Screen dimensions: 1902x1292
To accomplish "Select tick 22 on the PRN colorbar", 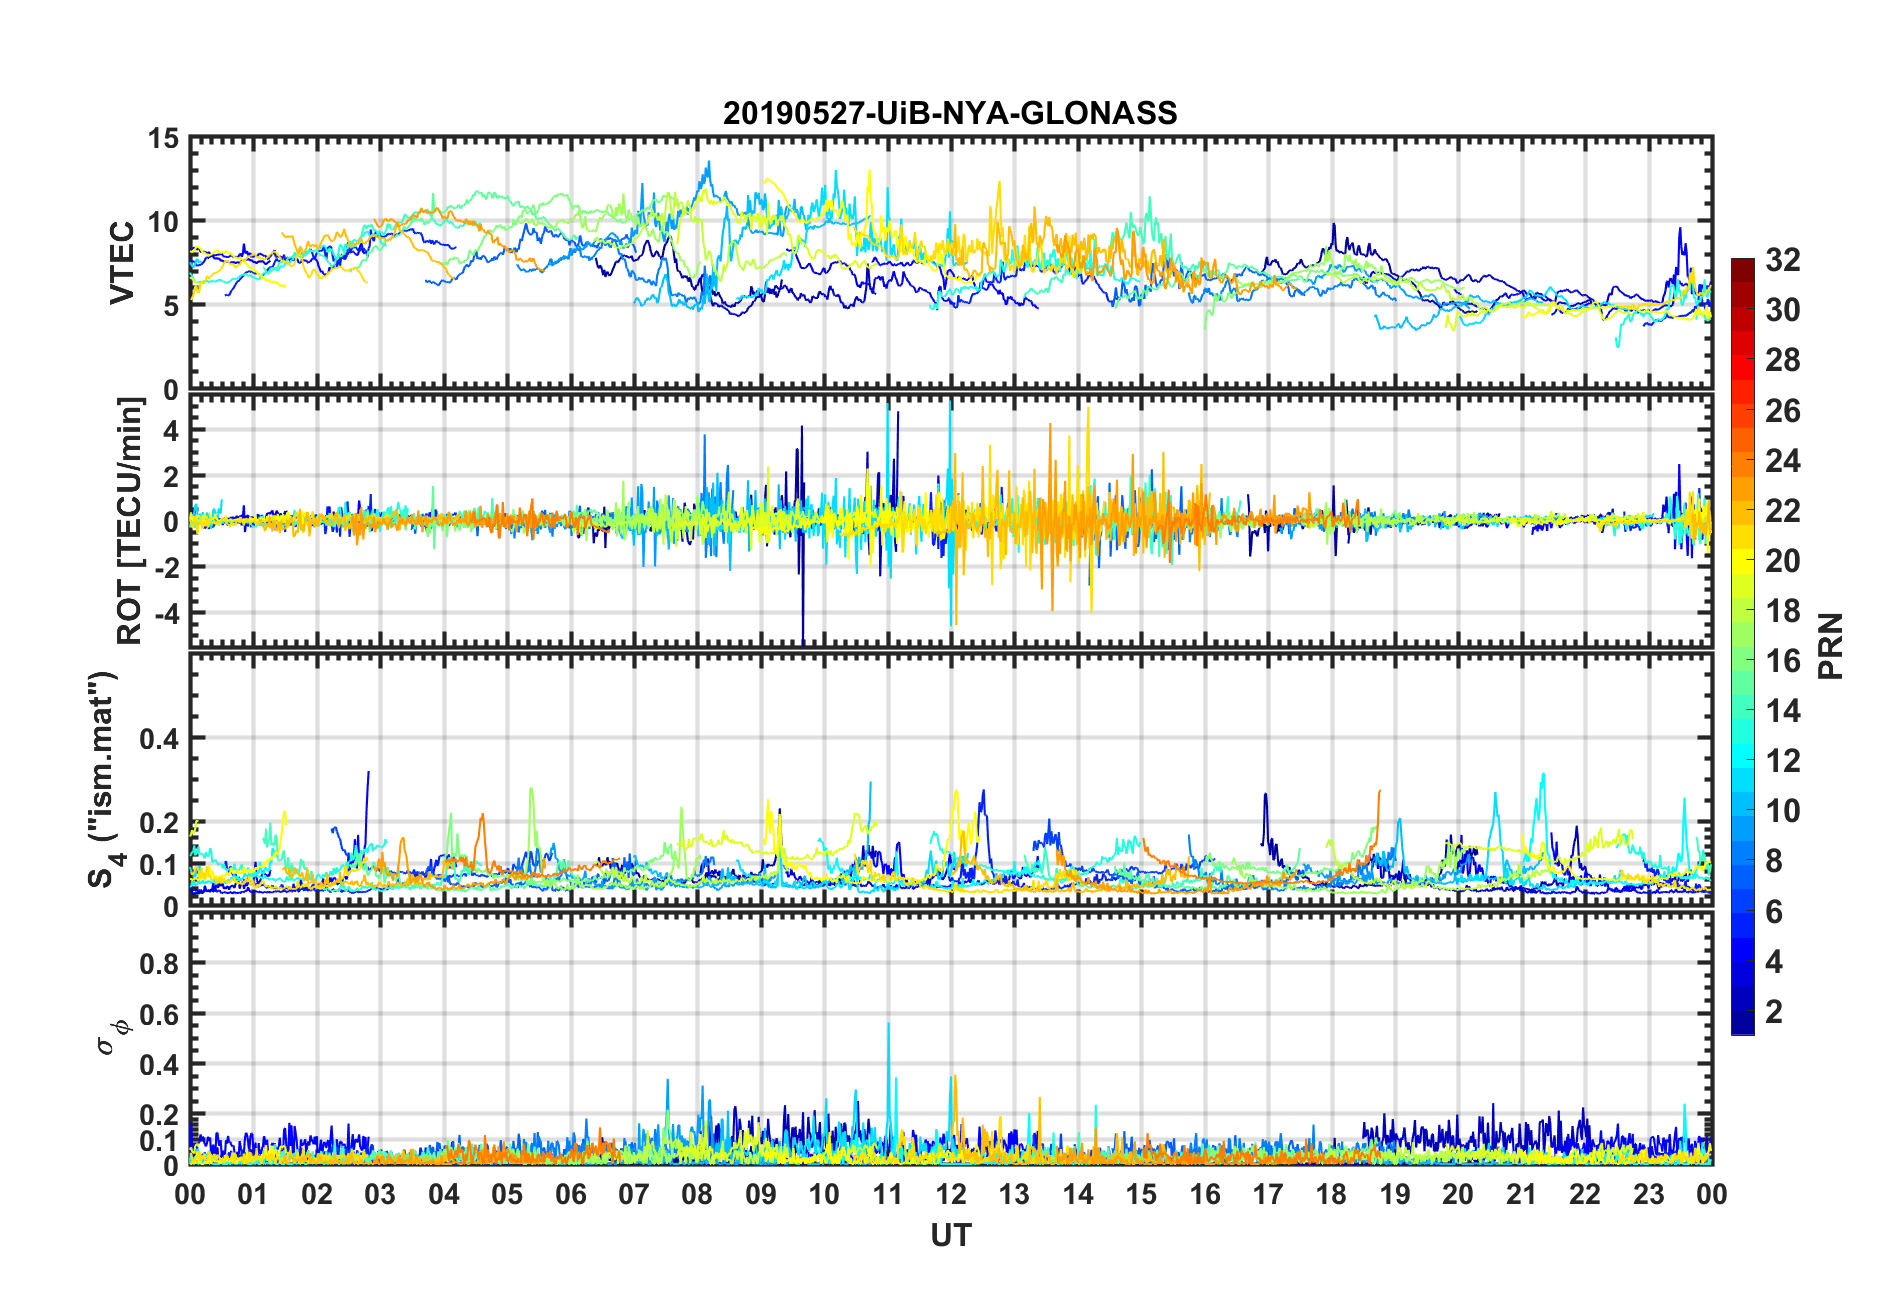I will tap(1782, 511).
